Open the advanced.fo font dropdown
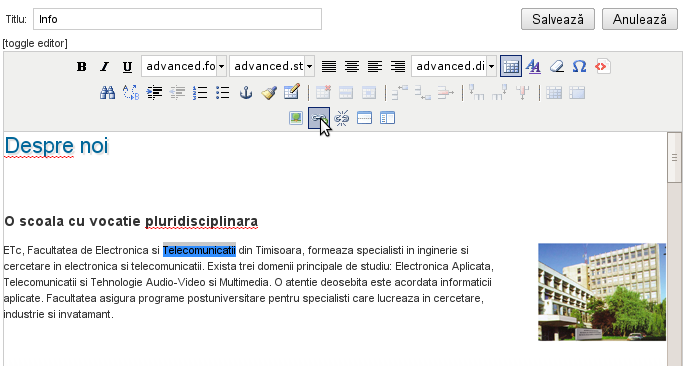 point(184,66)
